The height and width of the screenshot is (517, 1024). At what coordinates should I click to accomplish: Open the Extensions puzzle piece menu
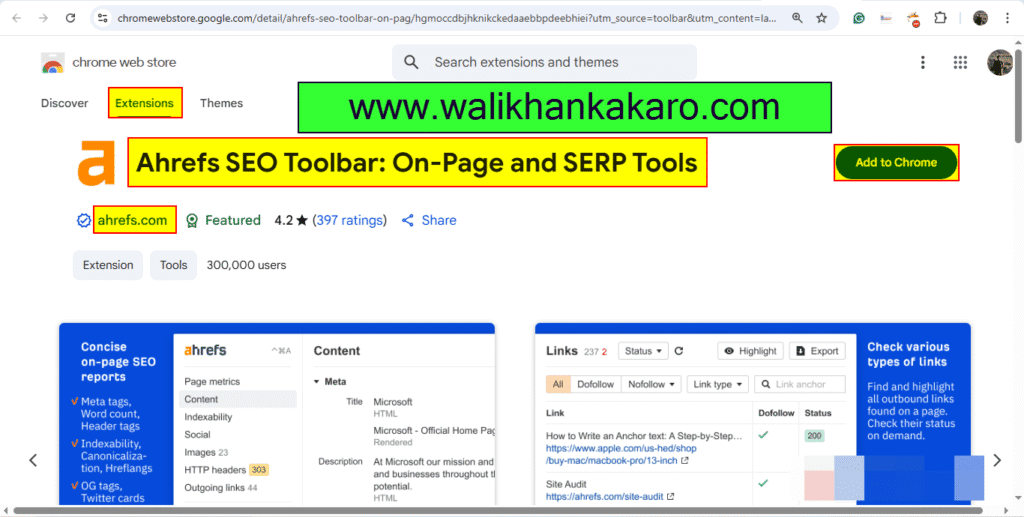[940, 18]
